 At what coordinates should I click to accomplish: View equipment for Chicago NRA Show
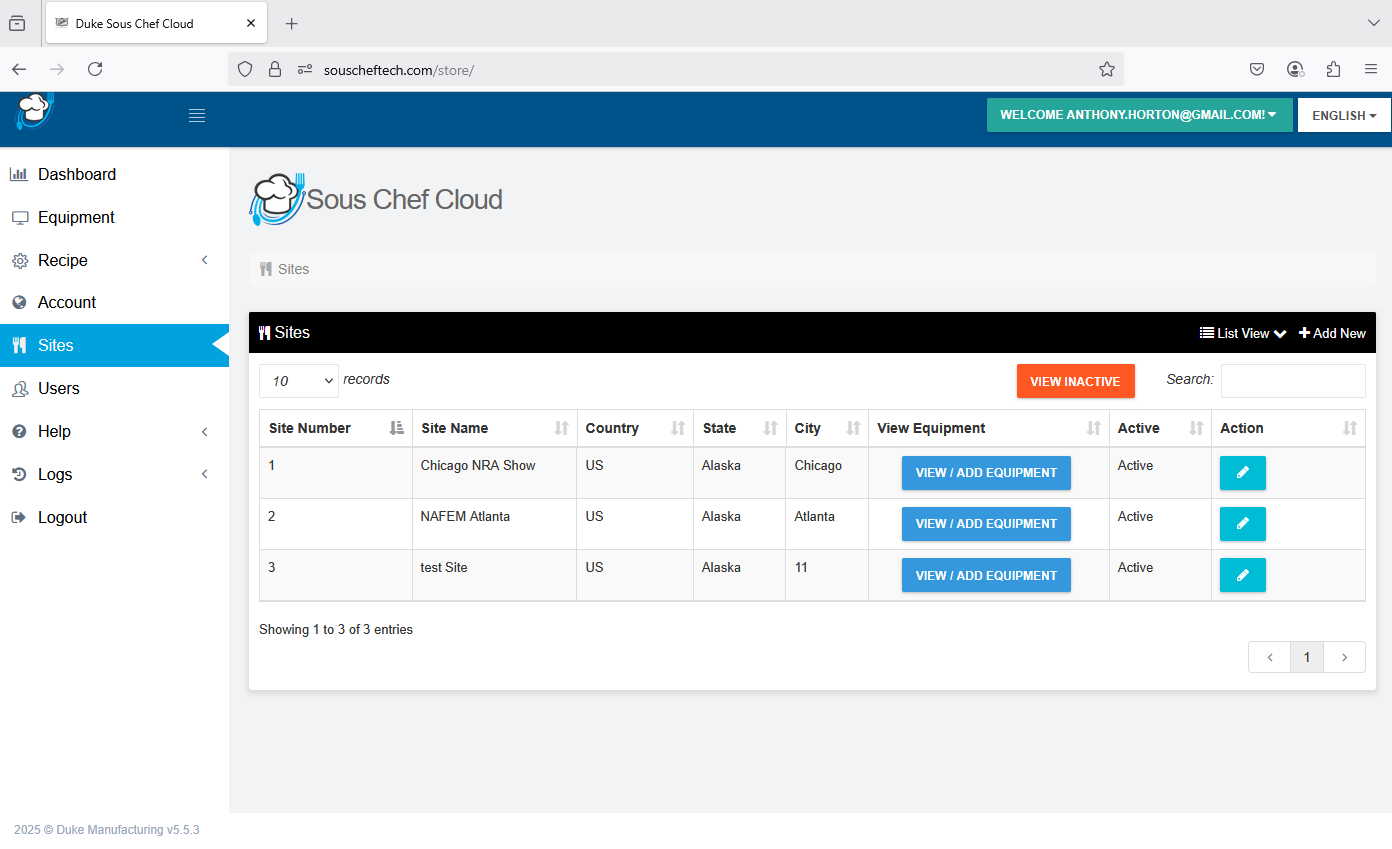986,473
